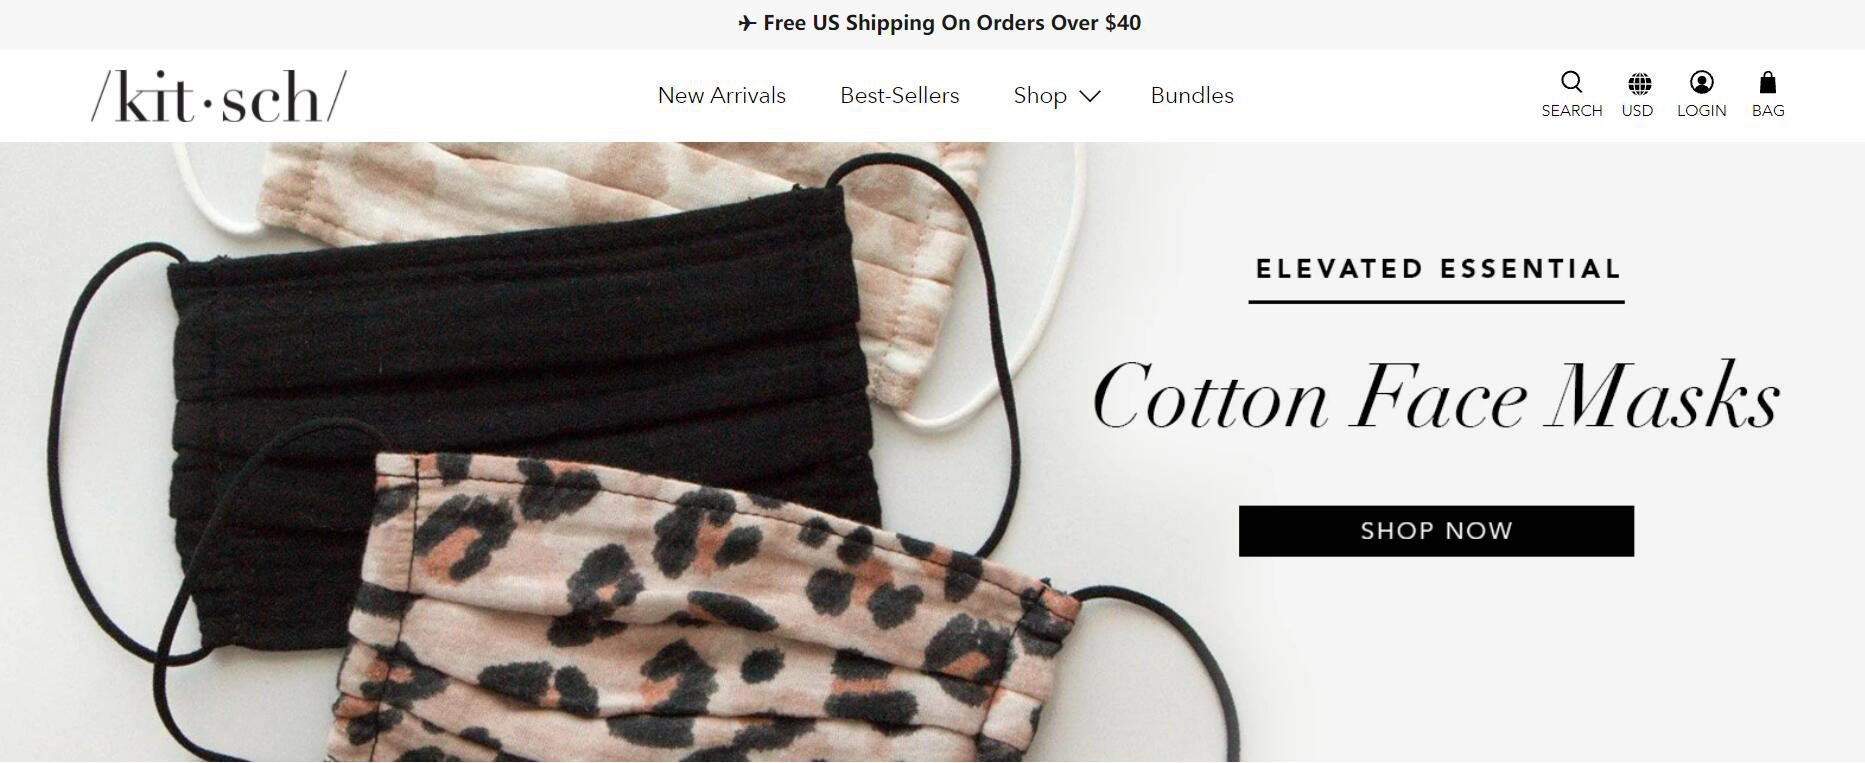Navigate to Bundles

[x=1192, y=95]
